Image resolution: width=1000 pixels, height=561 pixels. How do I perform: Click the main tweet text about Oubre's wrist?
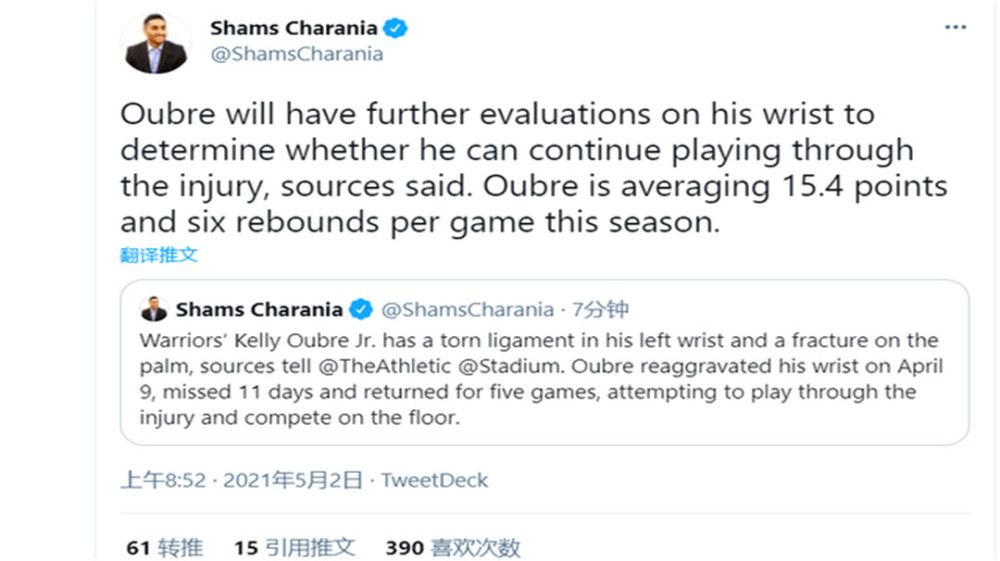coord(534,168)
